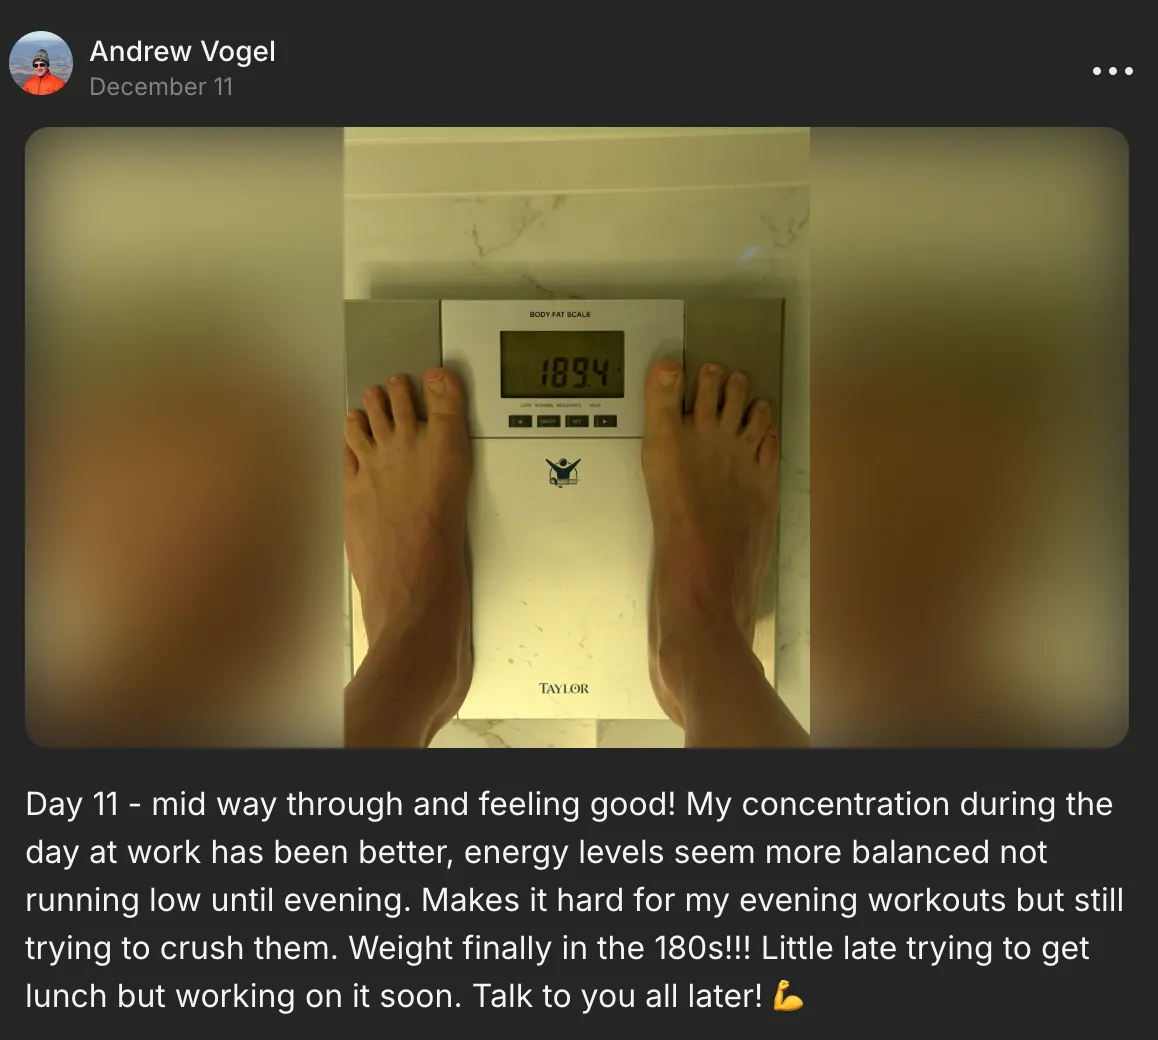Screen dimensions: 1158x1040
Task: Click the "Weight finally in the 180s!!!" sentence
Action: coord(549,948)
